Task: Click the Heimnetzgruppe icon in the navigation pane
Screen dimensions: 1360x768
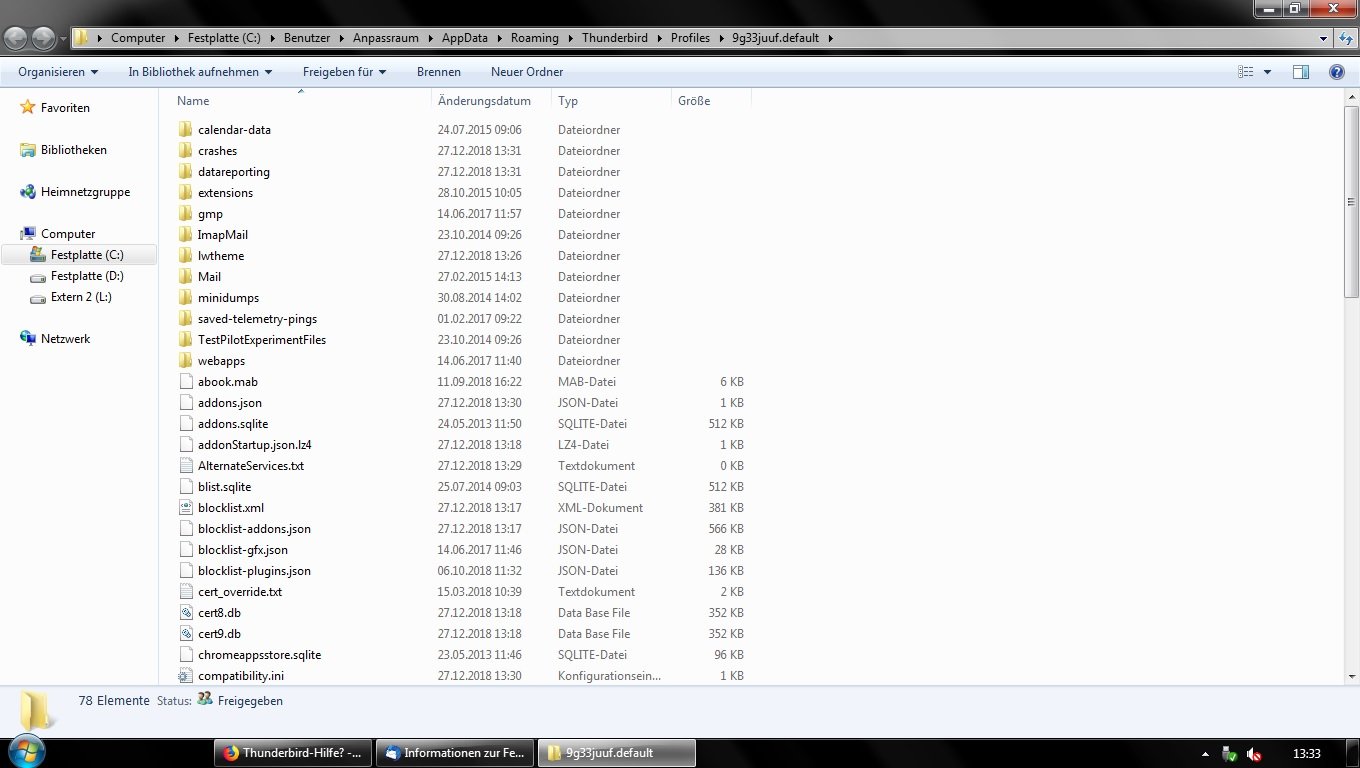Action: tap(28, 192)
